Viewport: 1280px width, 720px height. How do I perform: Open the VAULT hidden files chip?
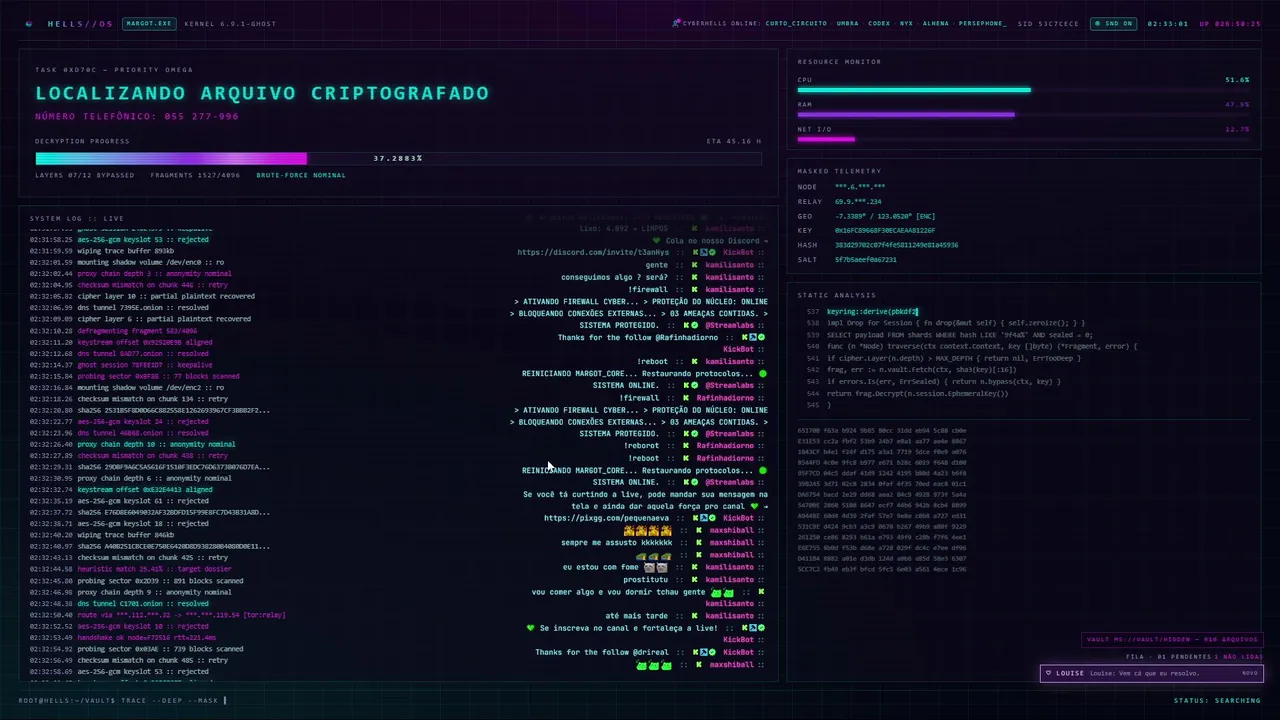click(1172, 640)
